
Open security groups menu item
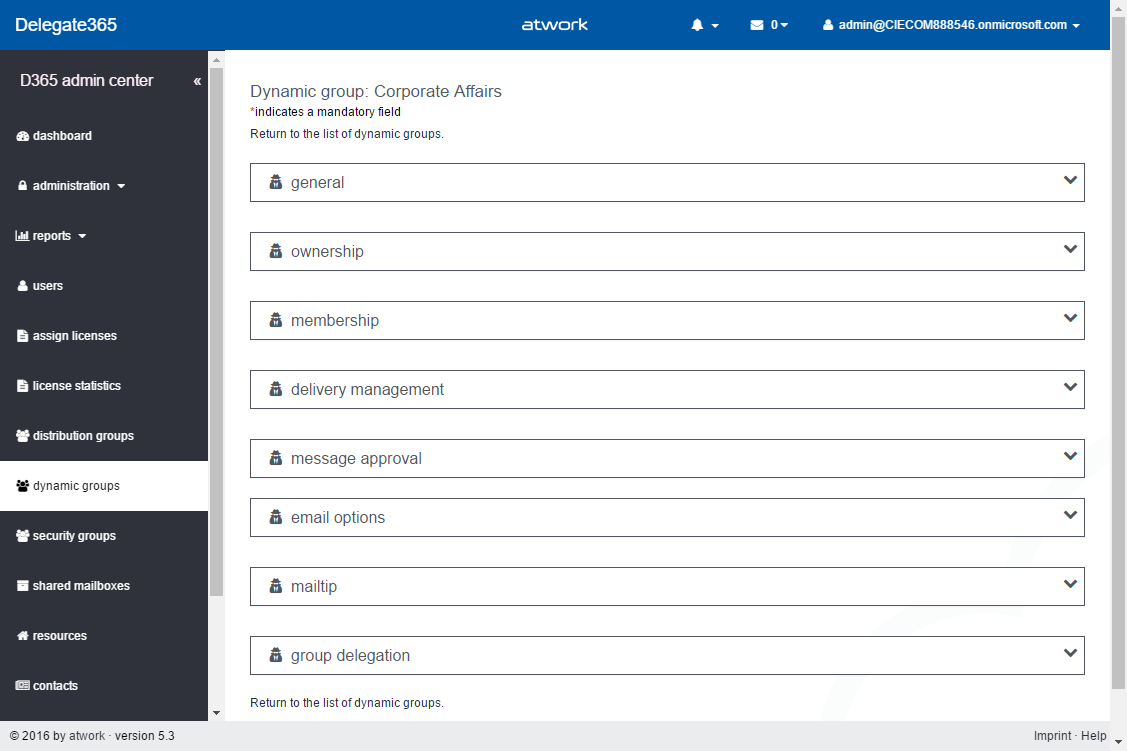74,535
